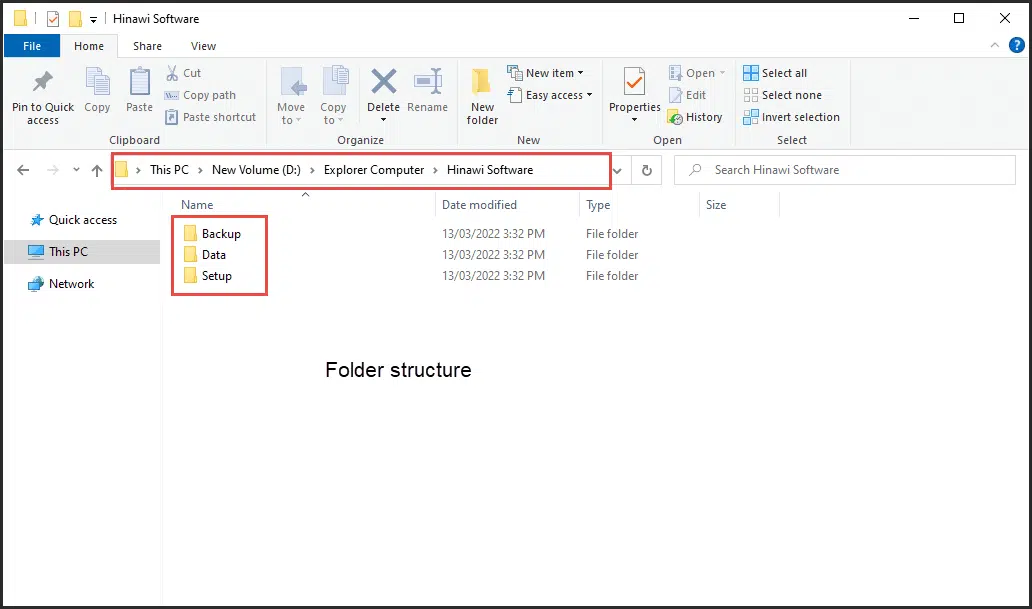Click Invert selection
1032x609 pixels.
(791, 117)
